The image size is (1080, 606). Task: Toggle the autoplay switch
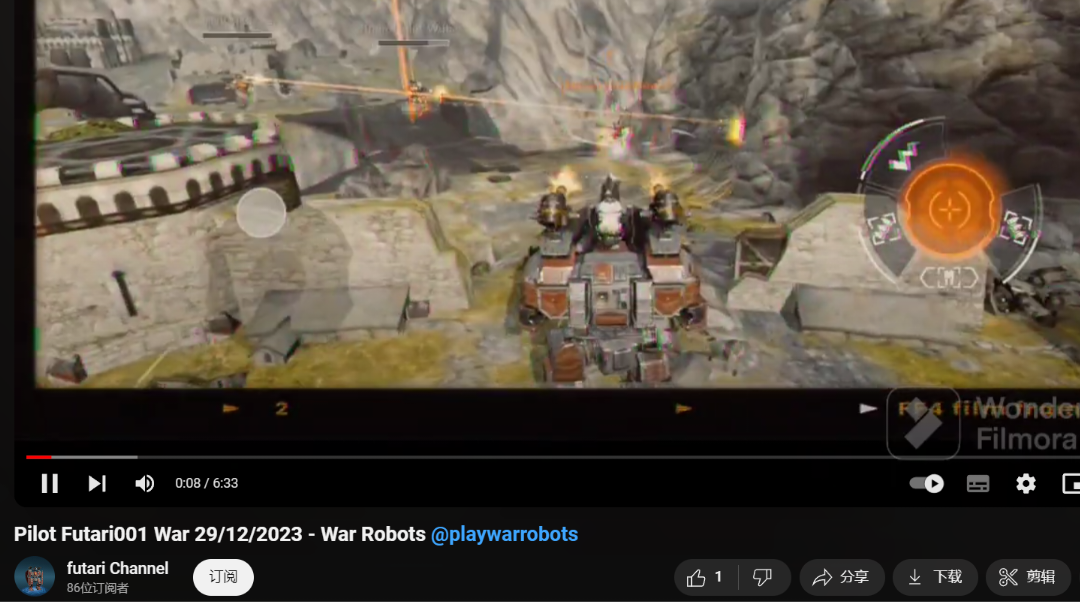tap(926, 483)
